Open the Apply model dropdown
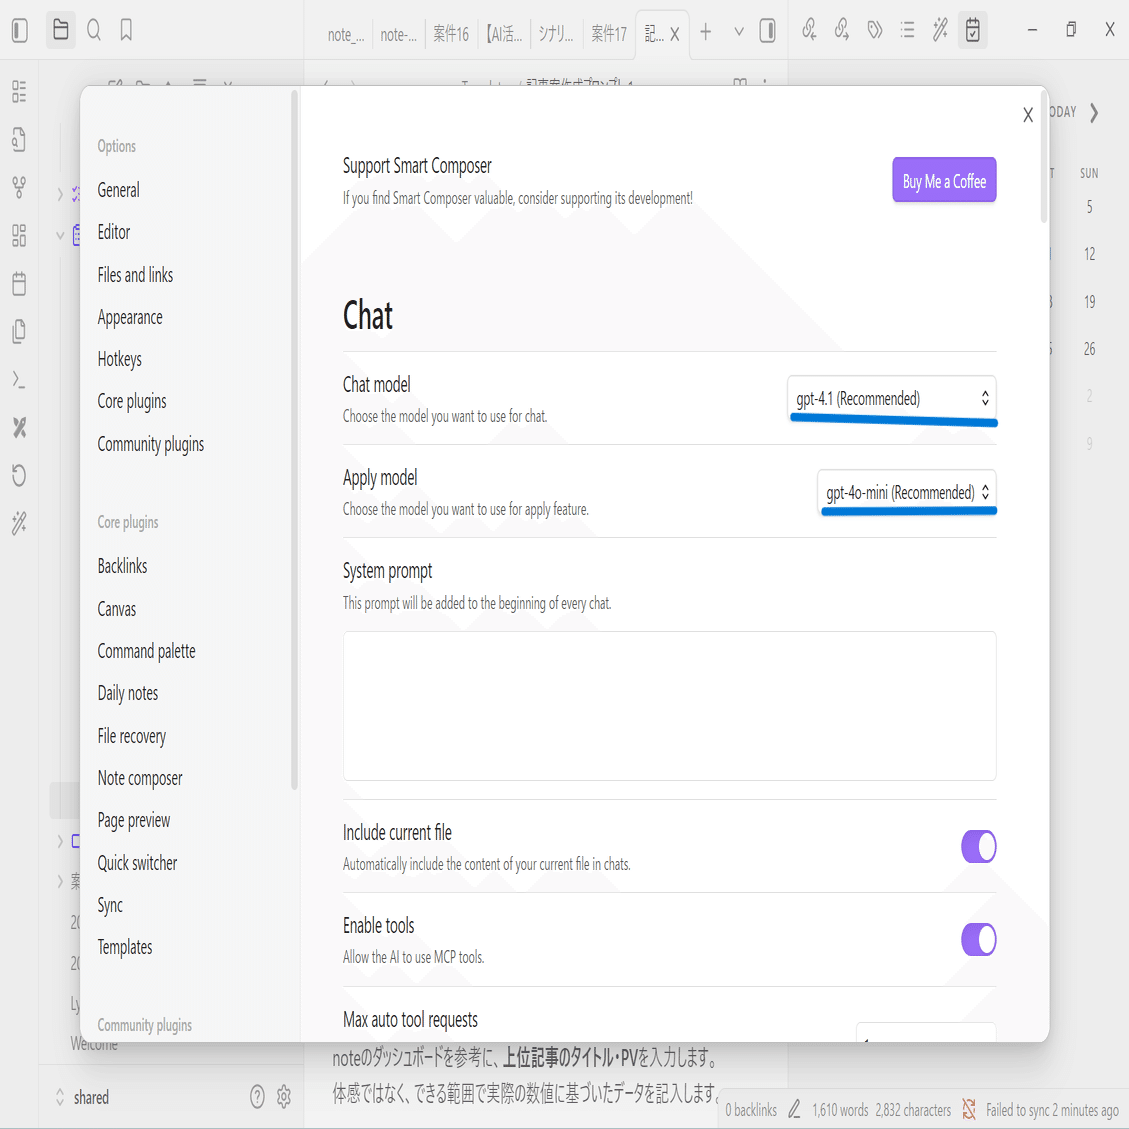This screenshot has height=1129, width=1129. coord(907,492)
